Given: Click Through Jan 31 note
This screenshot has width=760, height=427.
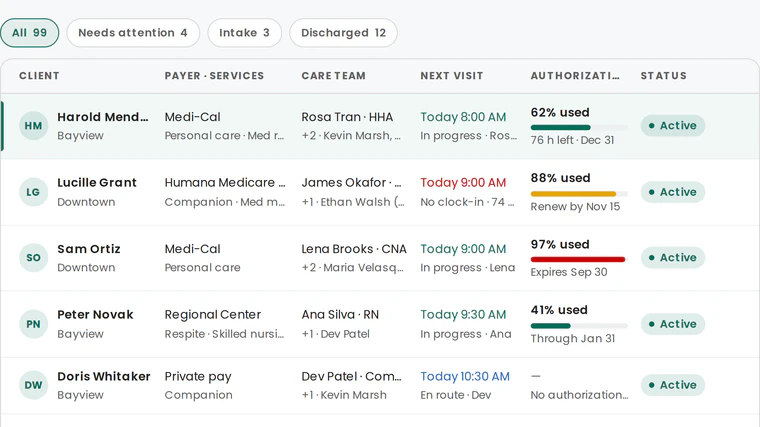Looking at the screenshot, I should [572, 339].
